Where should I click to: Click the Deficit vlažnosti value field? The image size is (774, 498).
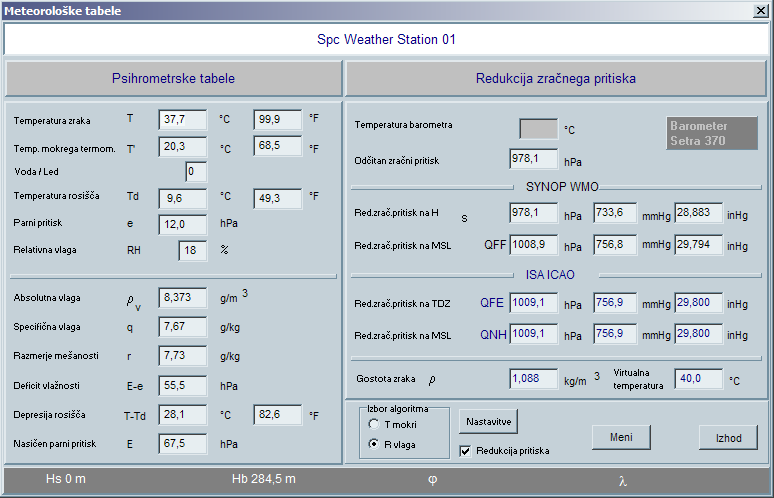183,385
